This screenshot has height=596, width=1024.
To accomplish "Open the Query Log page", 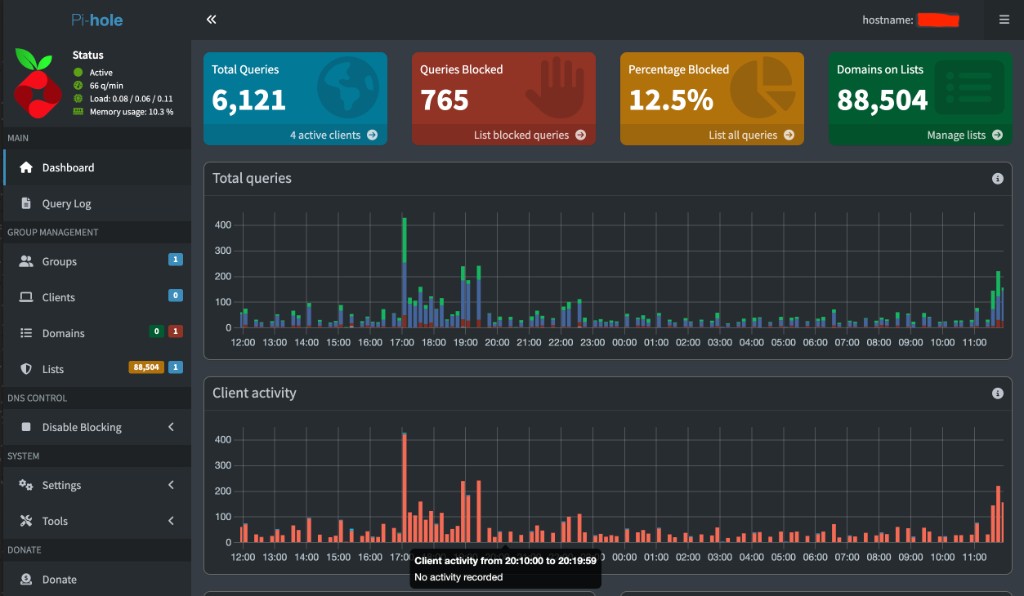I will click(97, 203).
